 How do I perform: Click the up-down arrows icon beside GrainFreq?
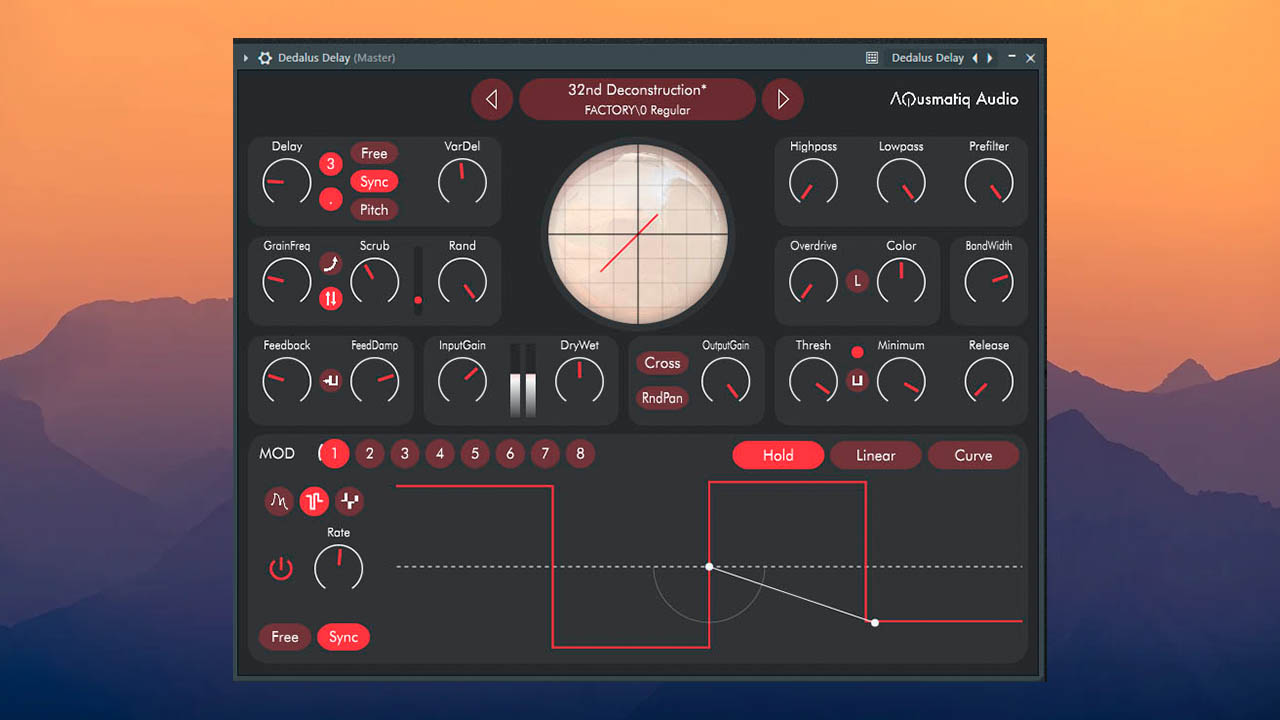point(330,298)
